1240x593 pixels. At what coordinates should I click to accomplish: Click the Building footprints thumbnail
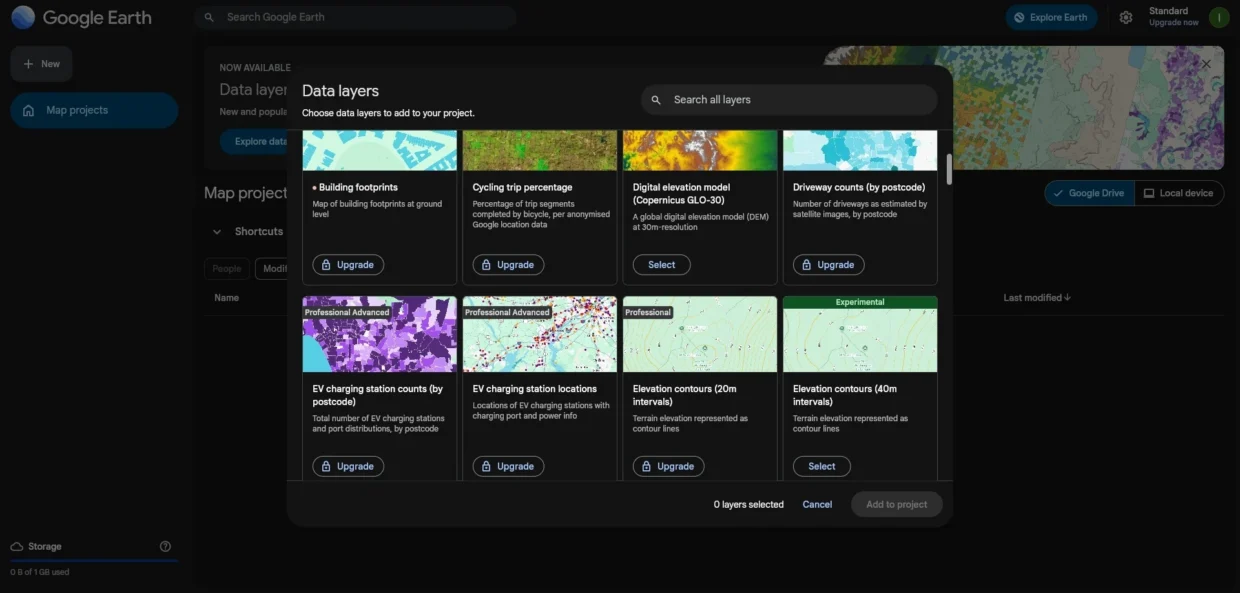click(x=380, y=150)
